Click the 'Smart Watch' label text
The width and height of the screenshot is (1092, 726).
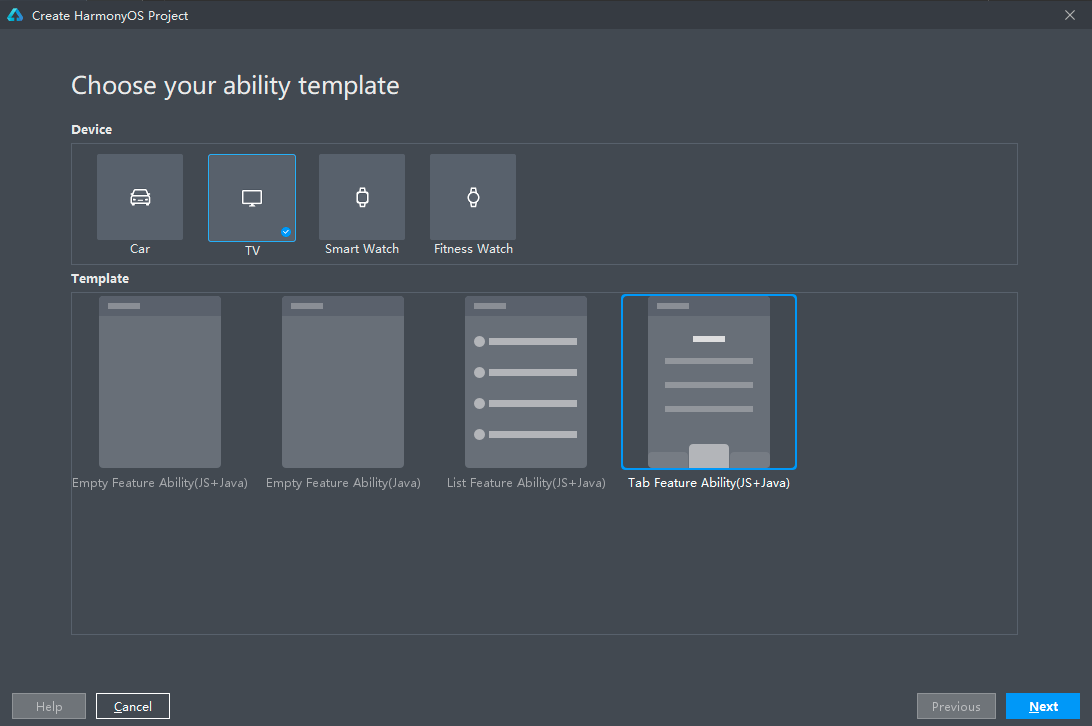(362, 249)
